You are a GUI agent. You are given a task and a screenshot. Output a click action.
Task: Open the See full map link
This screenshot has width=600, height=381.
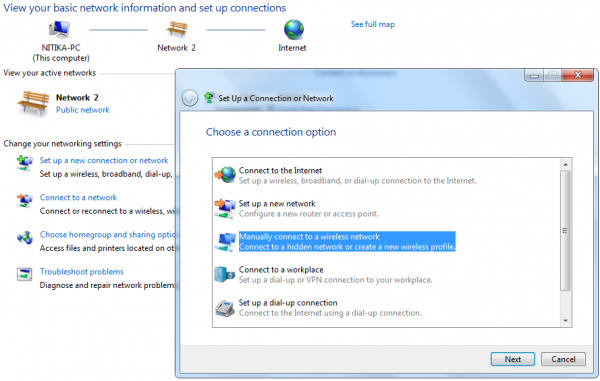click(373, 24)
